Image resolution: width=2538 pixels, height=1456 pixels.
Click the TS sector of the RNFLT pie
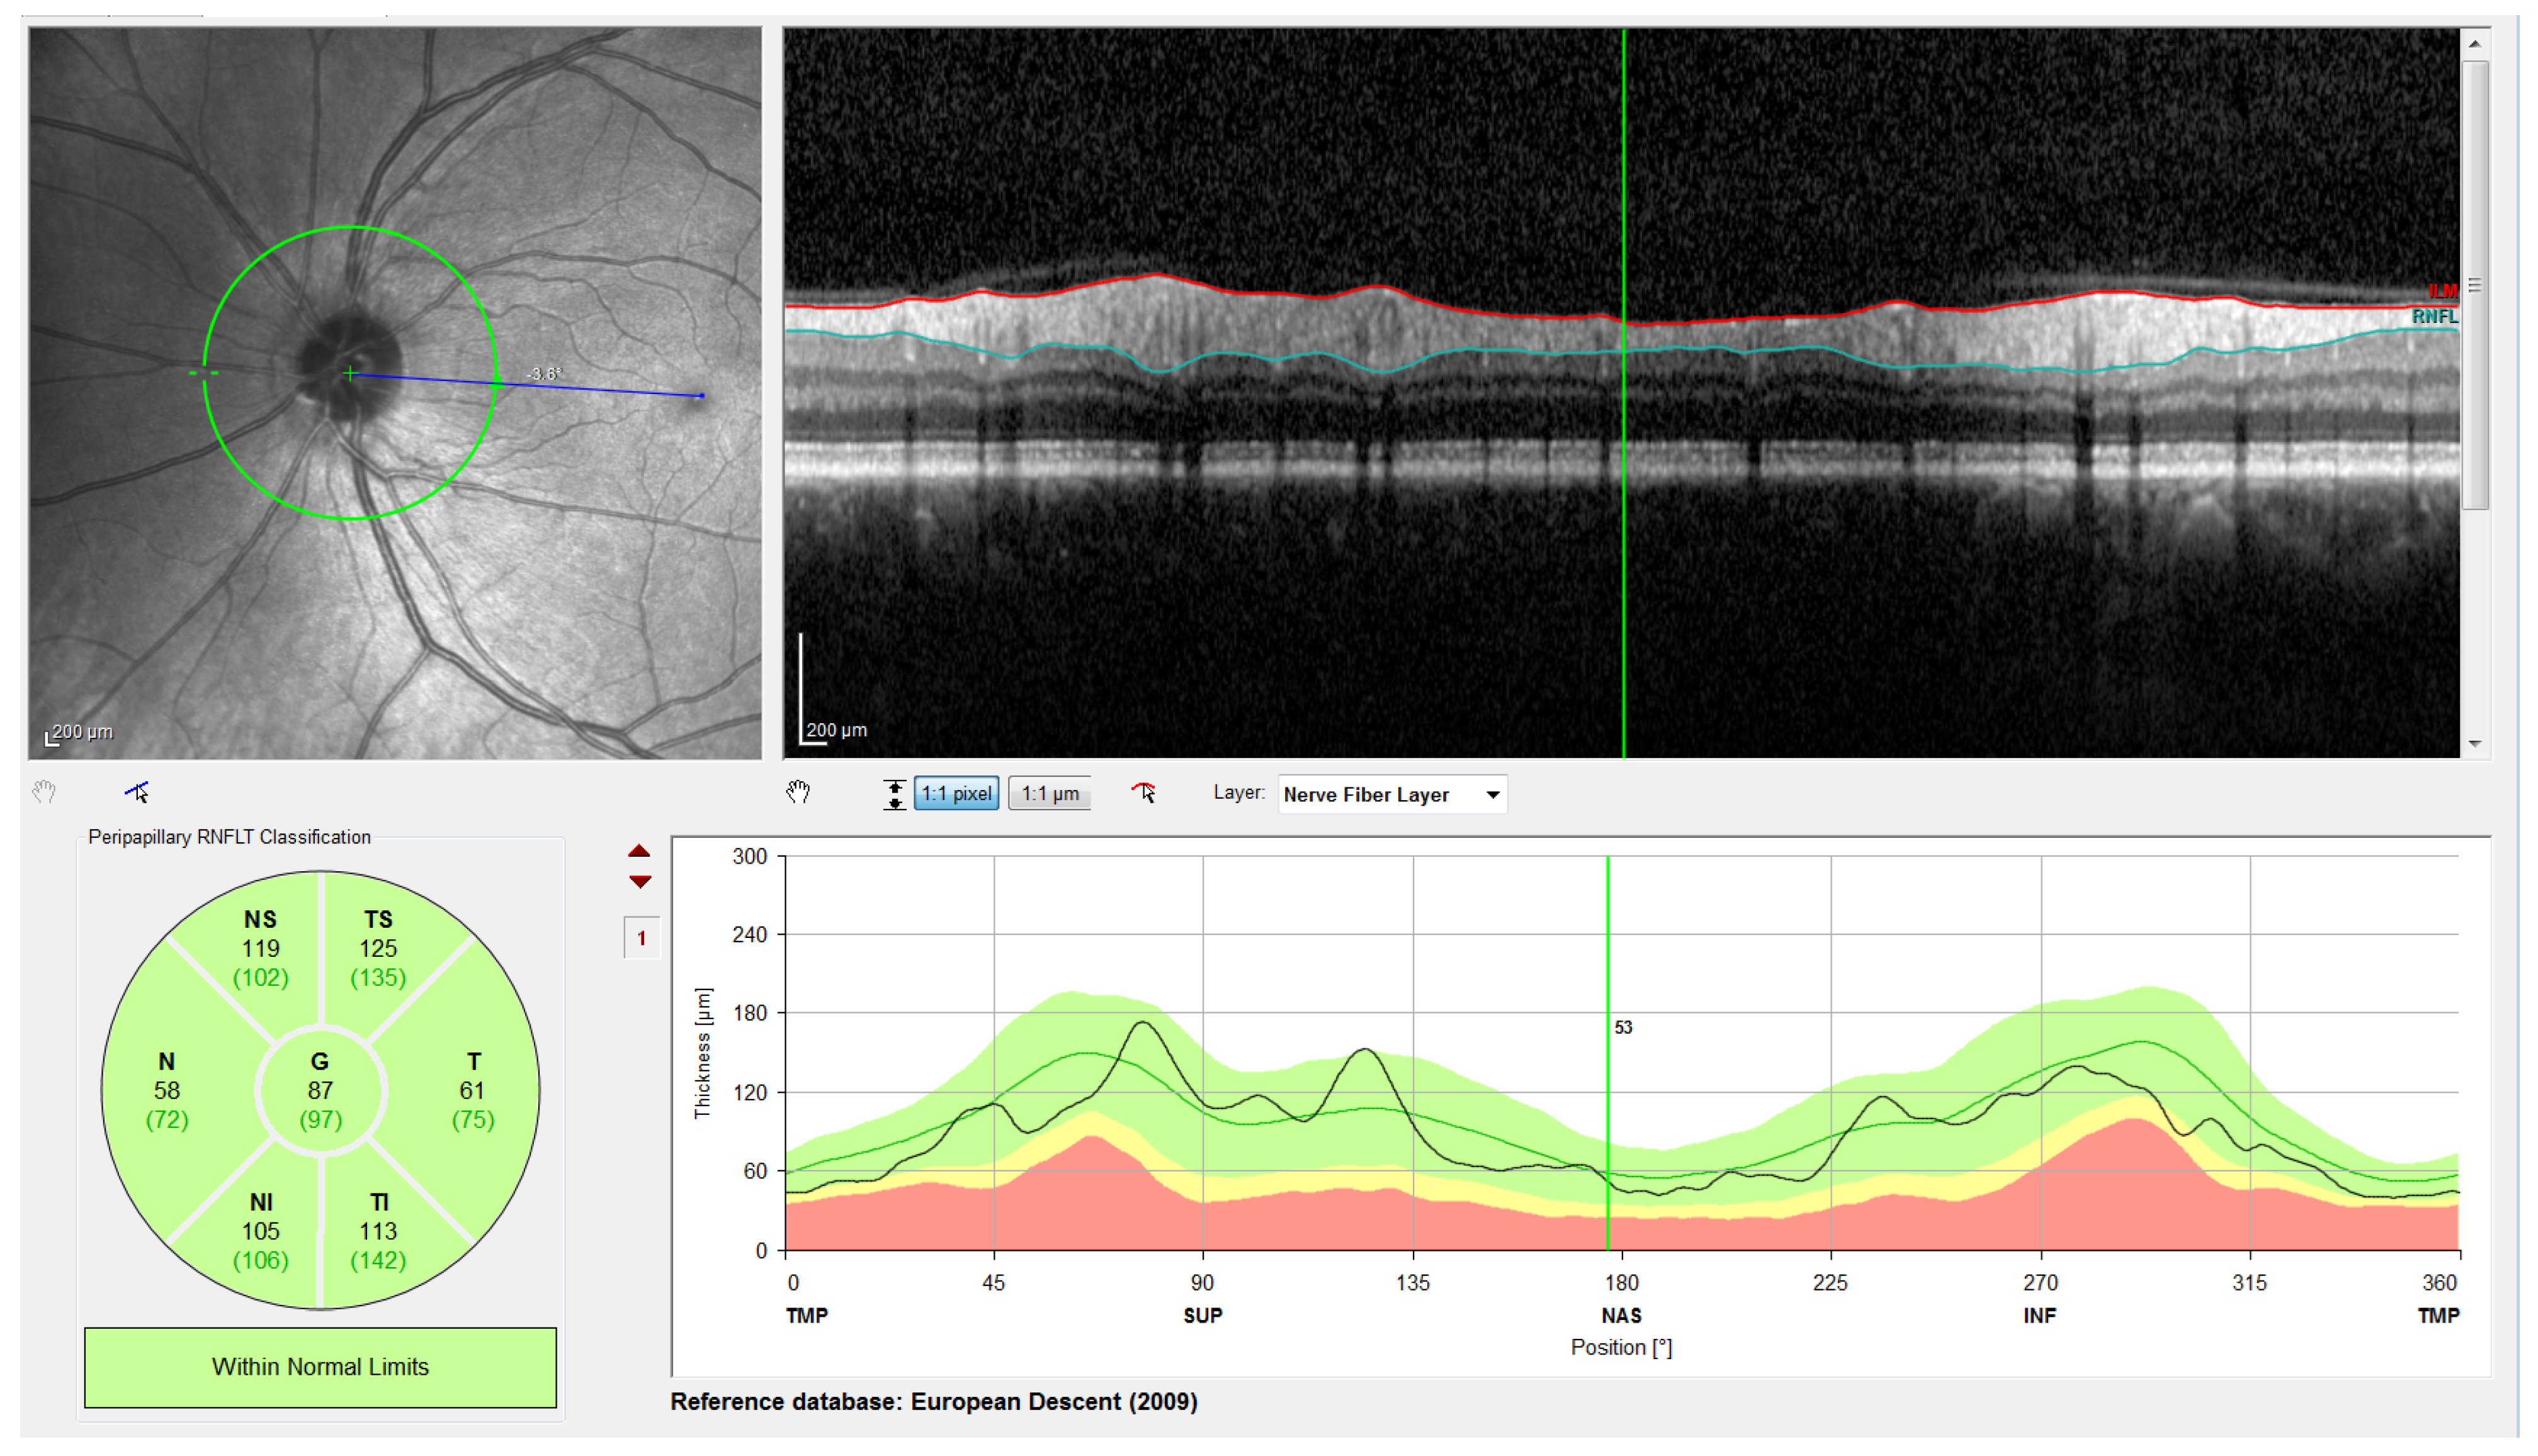378,947
